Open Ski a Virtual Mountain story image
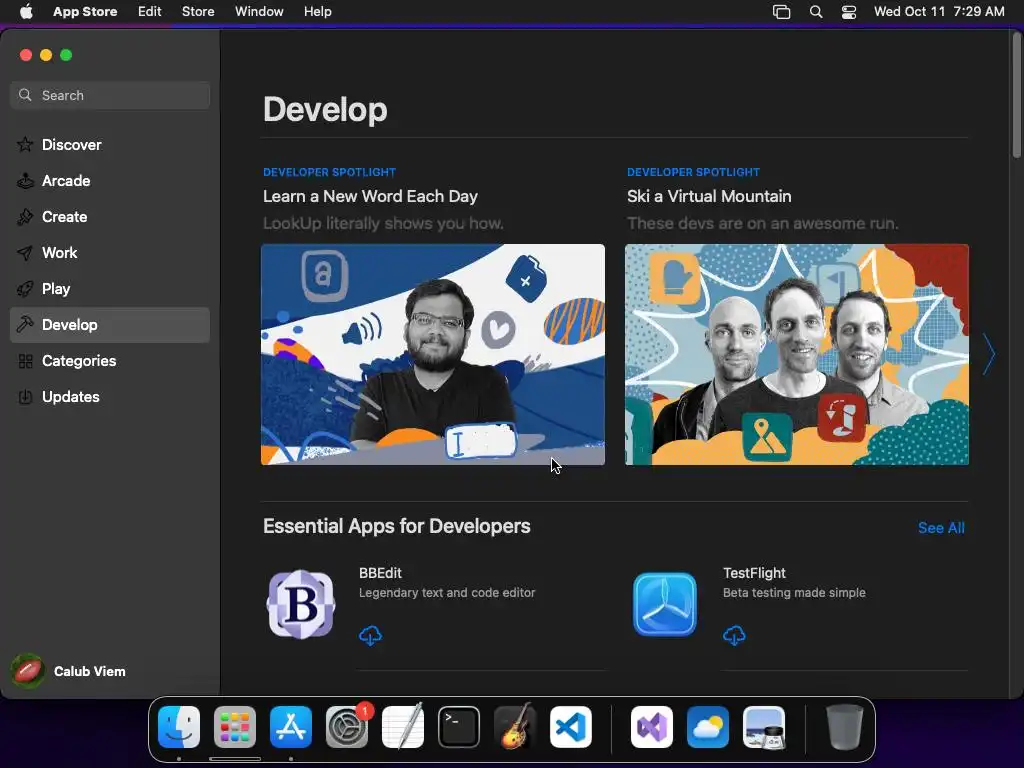 point(797,355)
